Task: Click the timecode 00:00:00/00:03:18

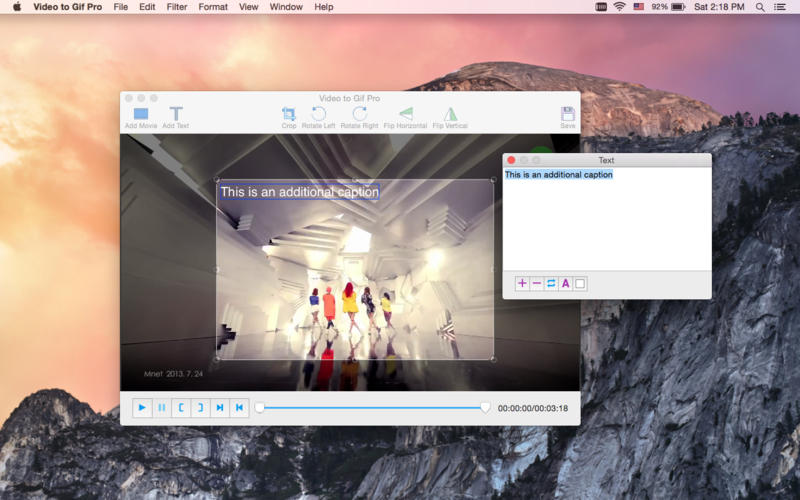Action: (533, 408)
